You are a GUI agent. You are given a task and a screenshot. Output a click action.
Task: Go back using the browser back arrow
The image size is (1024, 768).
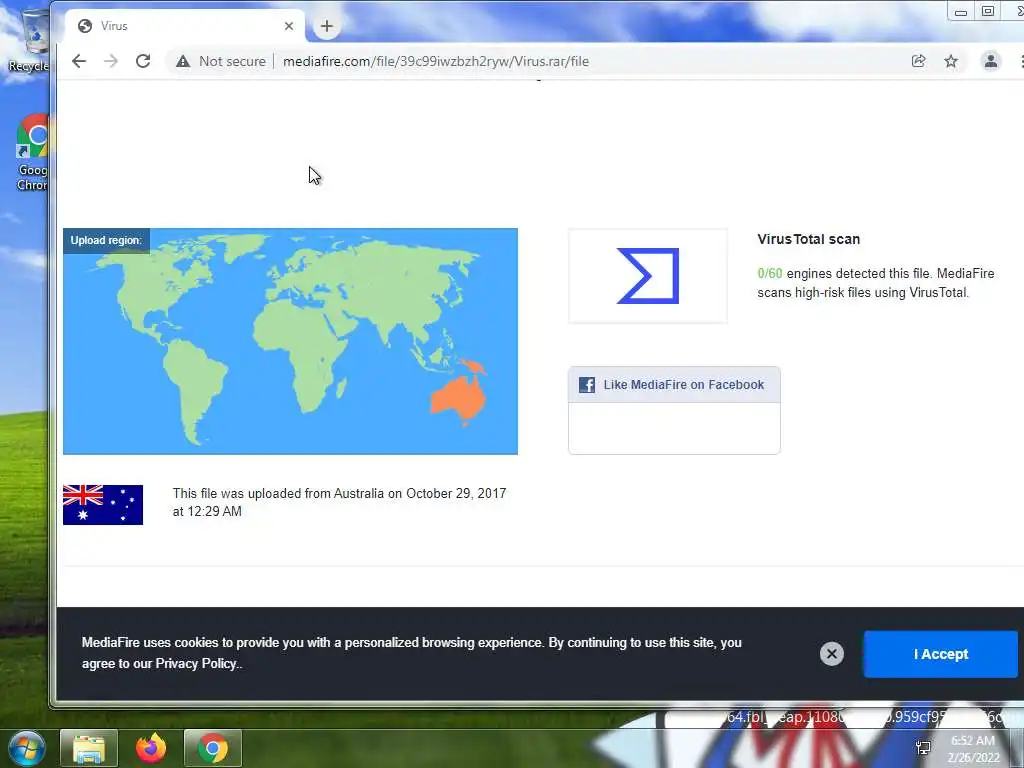pos(79,61)
